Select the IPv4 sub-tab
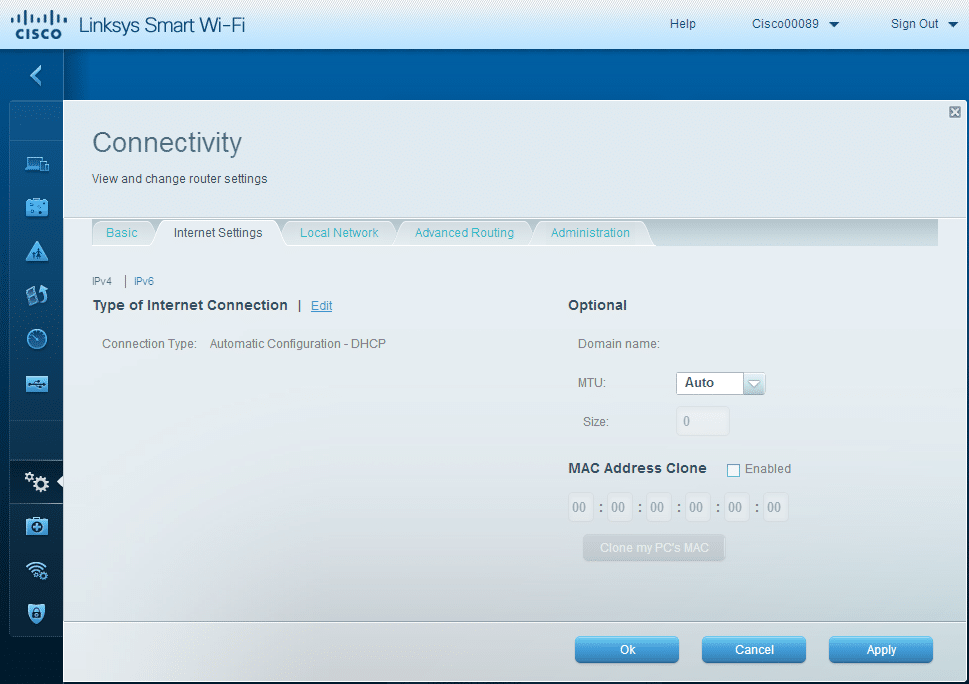This screenshot has width=969, height=684. [x=102, y=281]
